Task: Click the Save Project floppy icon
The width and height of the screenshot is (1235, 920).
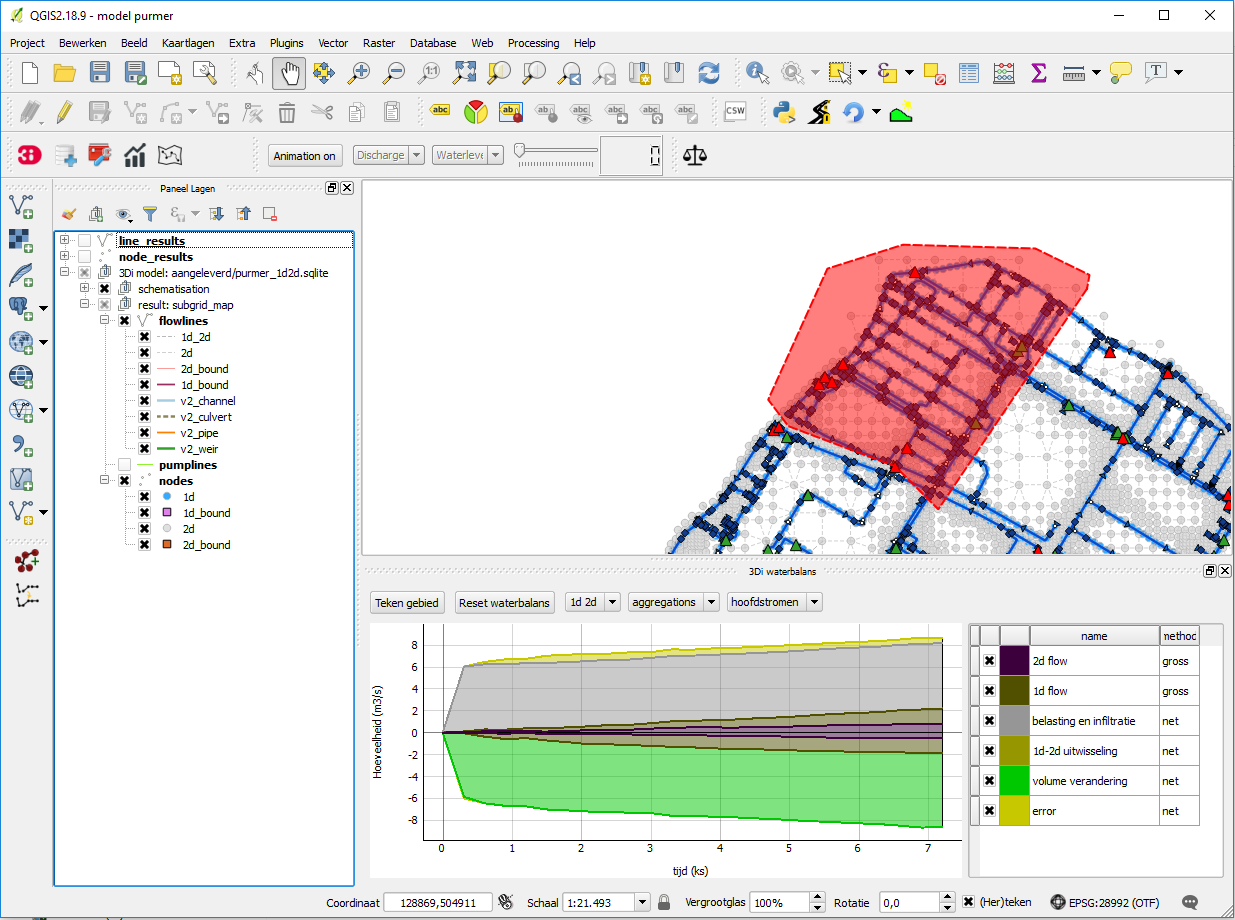Action: pos(100,72)
